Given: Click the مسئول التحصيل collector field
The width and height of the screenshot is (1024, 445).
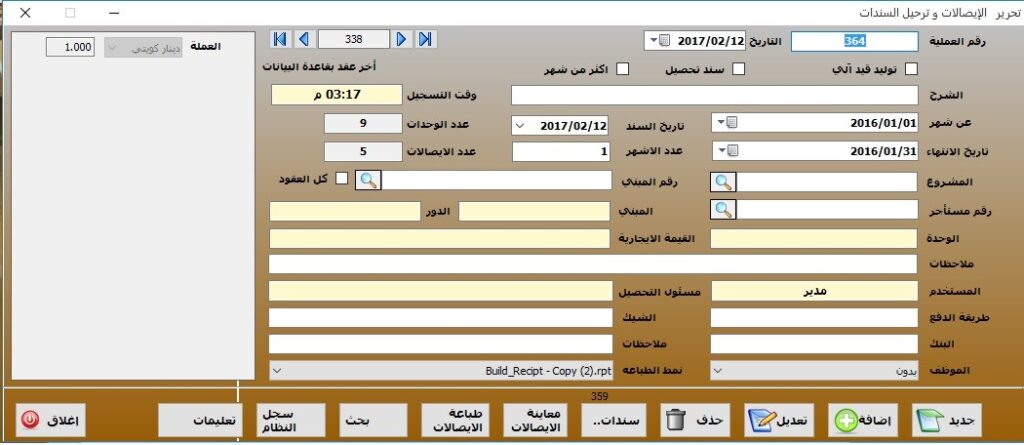Looking at the screenshot, I should [x=441, y=291].
